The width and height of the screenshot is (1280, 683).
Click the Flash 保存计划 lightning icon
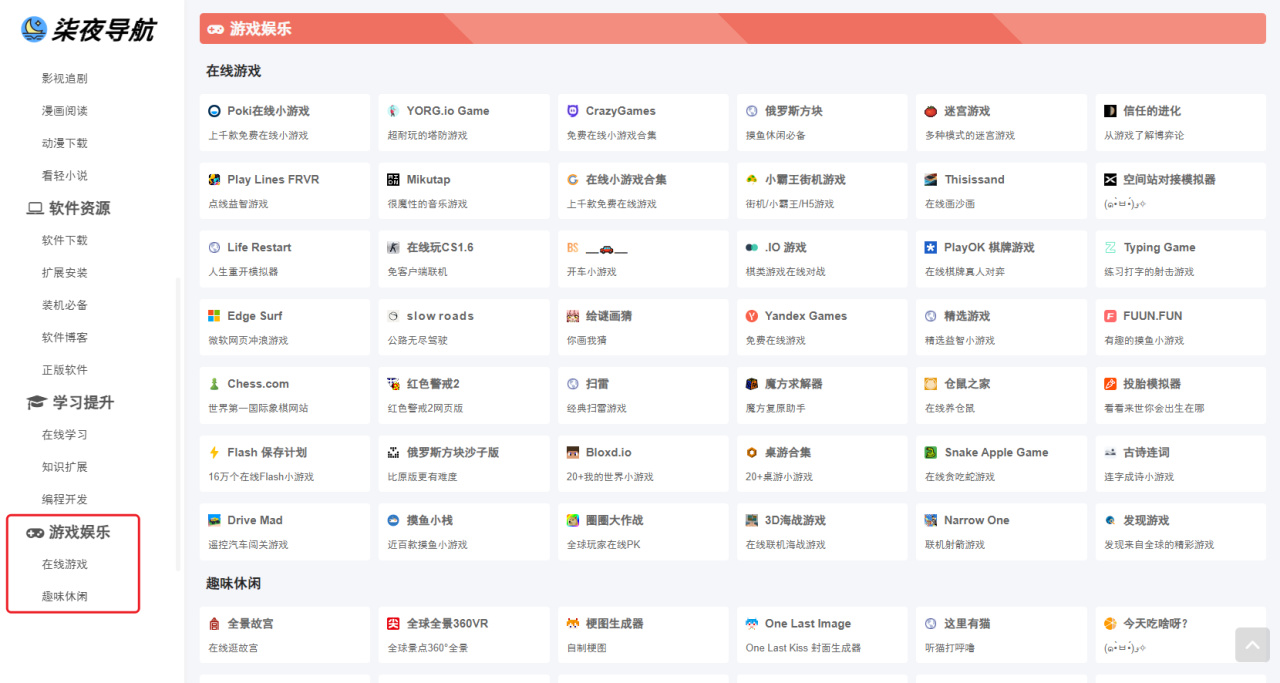(x=214, y=453)
